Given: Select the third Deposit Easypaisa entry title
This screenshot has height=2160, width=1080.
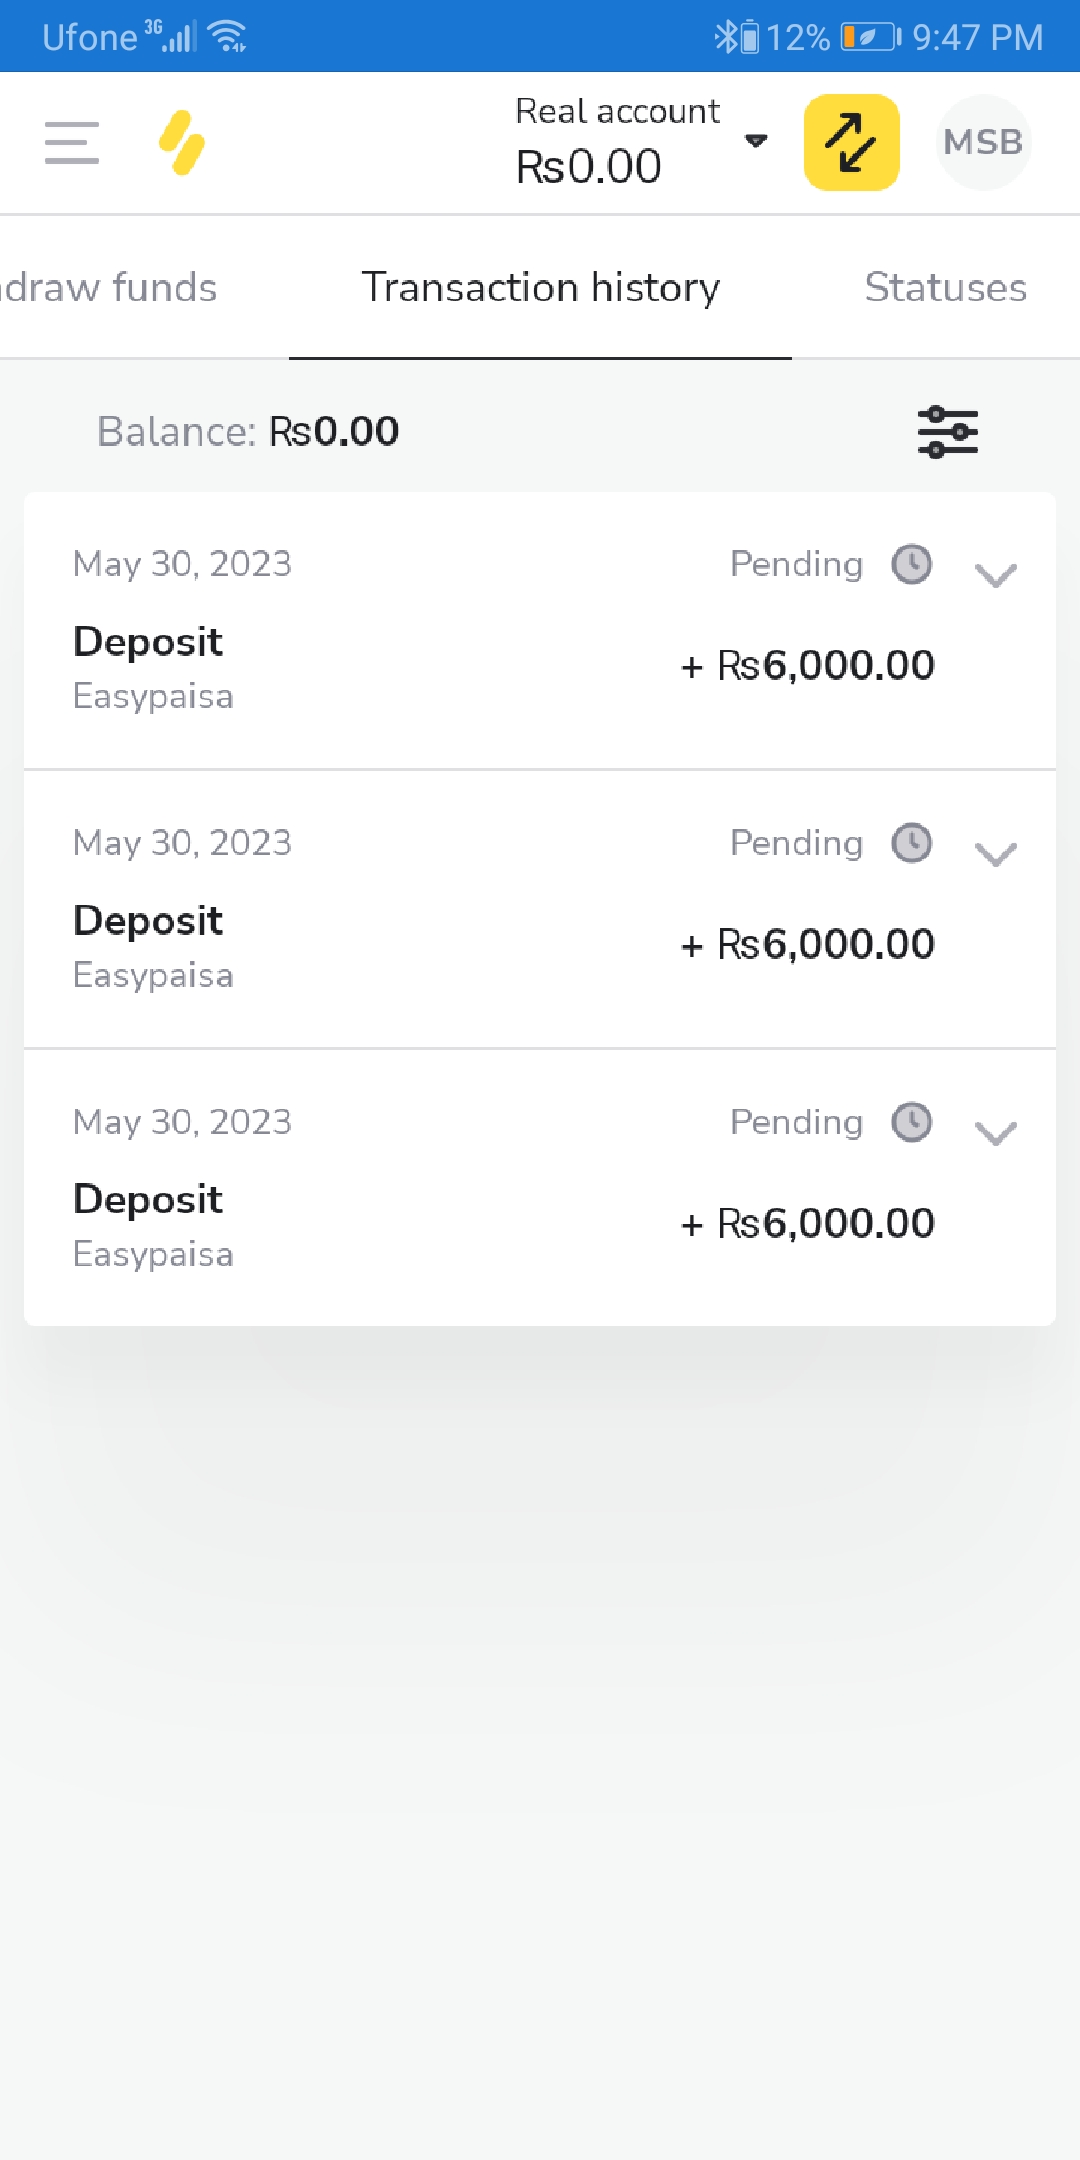Looking at the screenshot, I should coord(148,1199).
